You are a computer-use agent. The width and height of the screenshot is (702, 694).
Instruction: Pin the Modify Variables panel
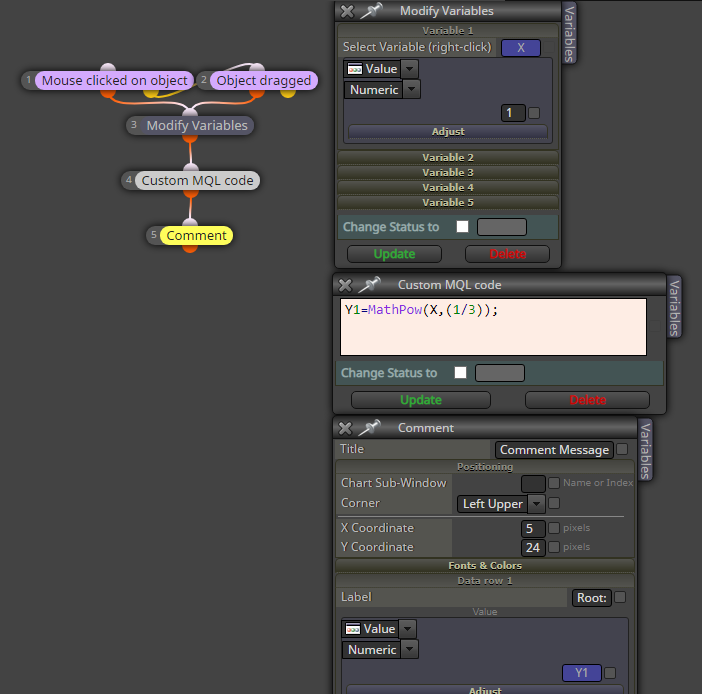[371, 11]
